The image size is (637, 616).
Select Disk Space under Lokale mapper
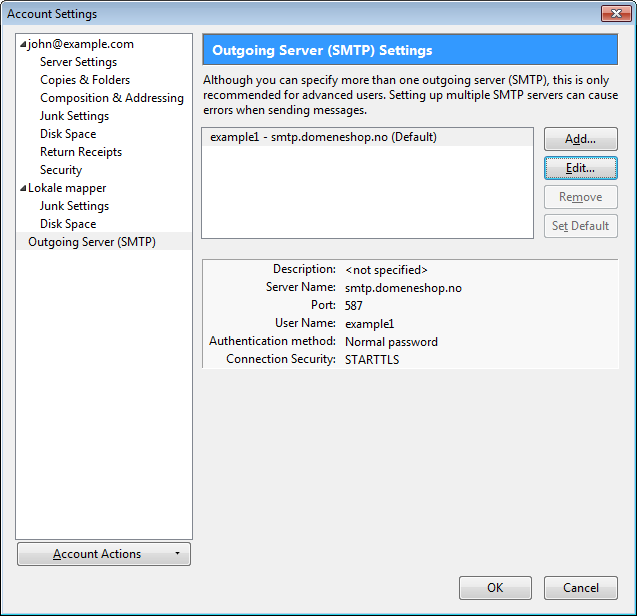coord(68,224)
